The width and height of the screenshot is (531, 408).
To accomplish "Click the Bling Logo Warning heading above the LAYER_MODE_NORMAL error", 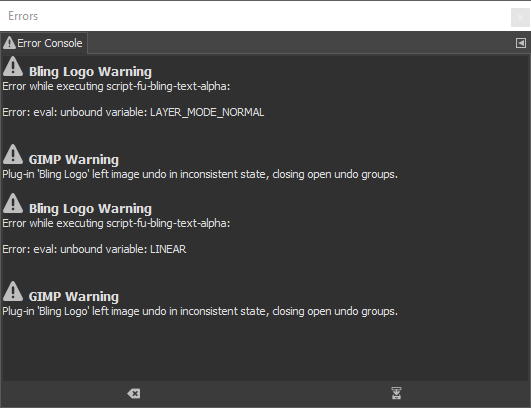I will (x=90, y=71).
